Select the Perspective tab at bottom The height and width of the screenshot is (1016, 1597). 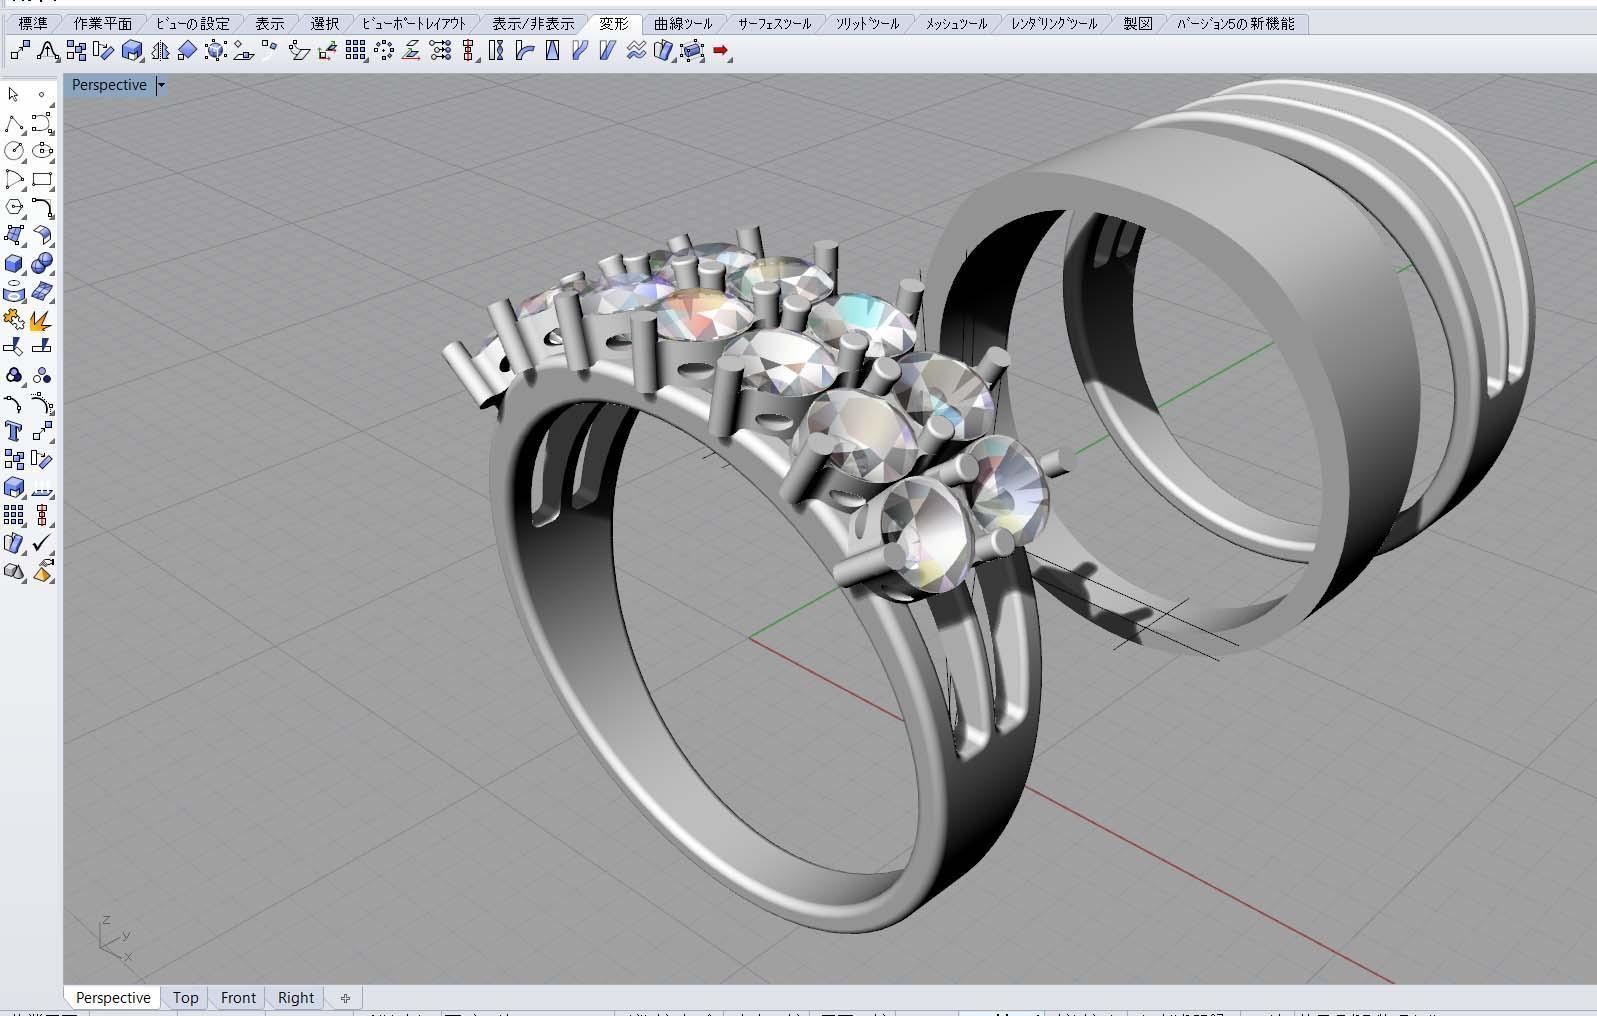pos(113,997)
